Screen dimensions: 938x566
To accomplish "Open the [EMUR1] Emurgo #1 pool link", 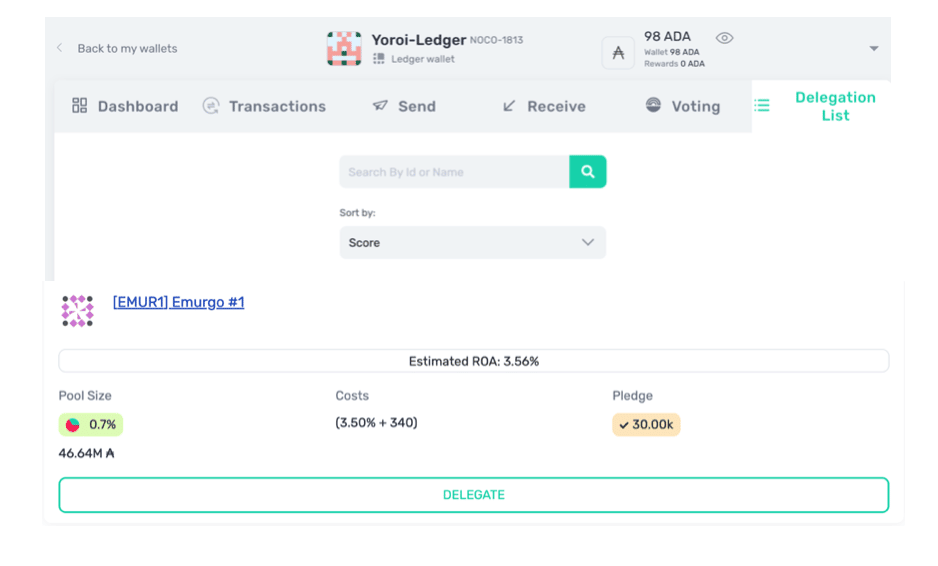I will point(178,302).
